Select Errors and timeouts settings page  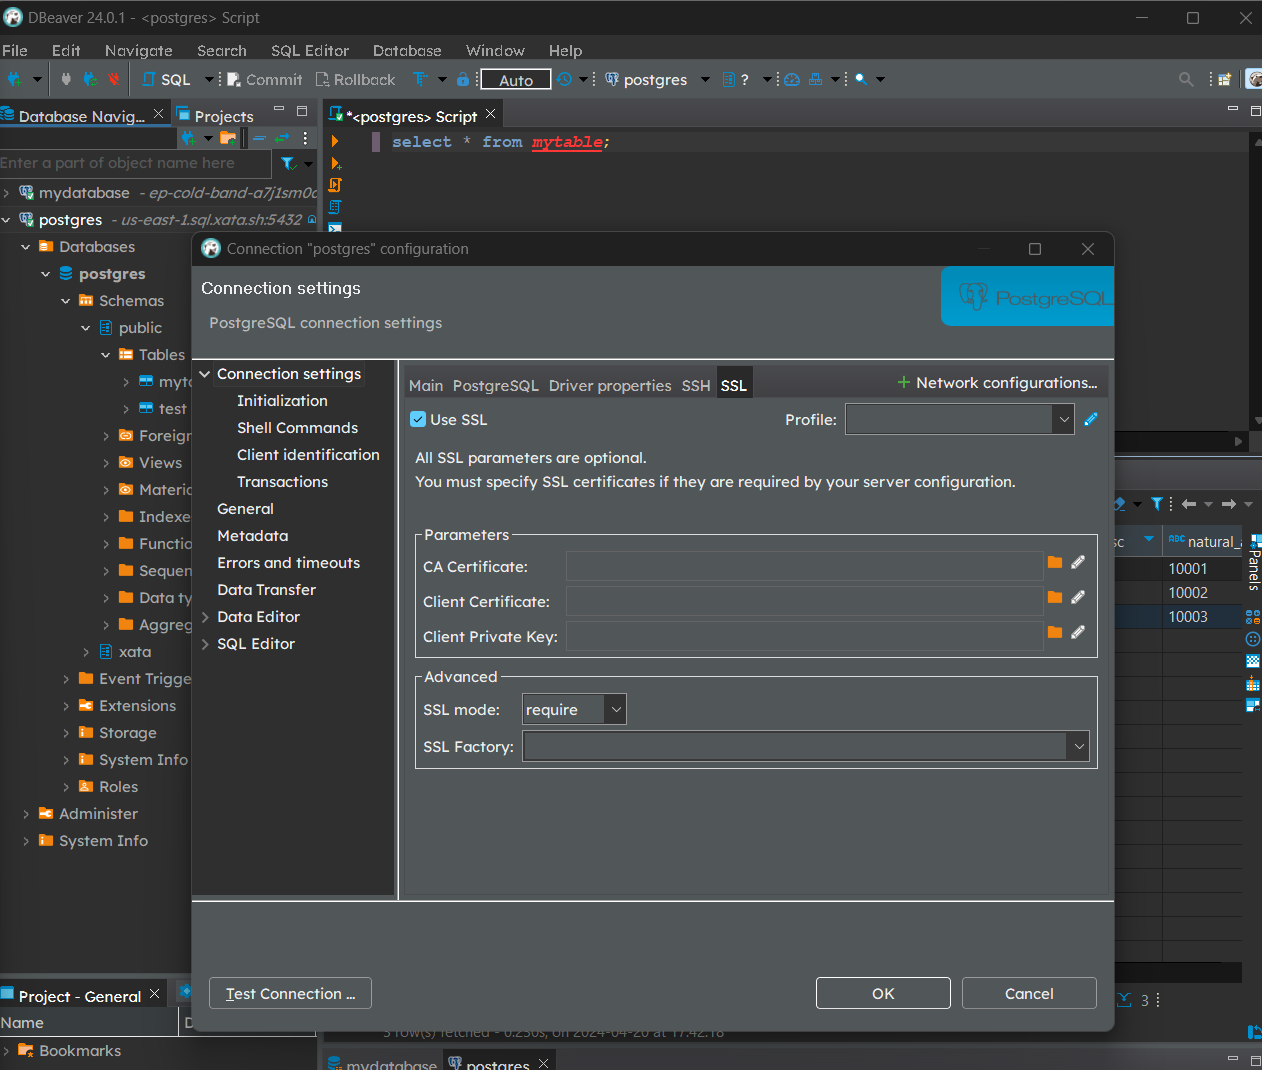tap(288, 563)
